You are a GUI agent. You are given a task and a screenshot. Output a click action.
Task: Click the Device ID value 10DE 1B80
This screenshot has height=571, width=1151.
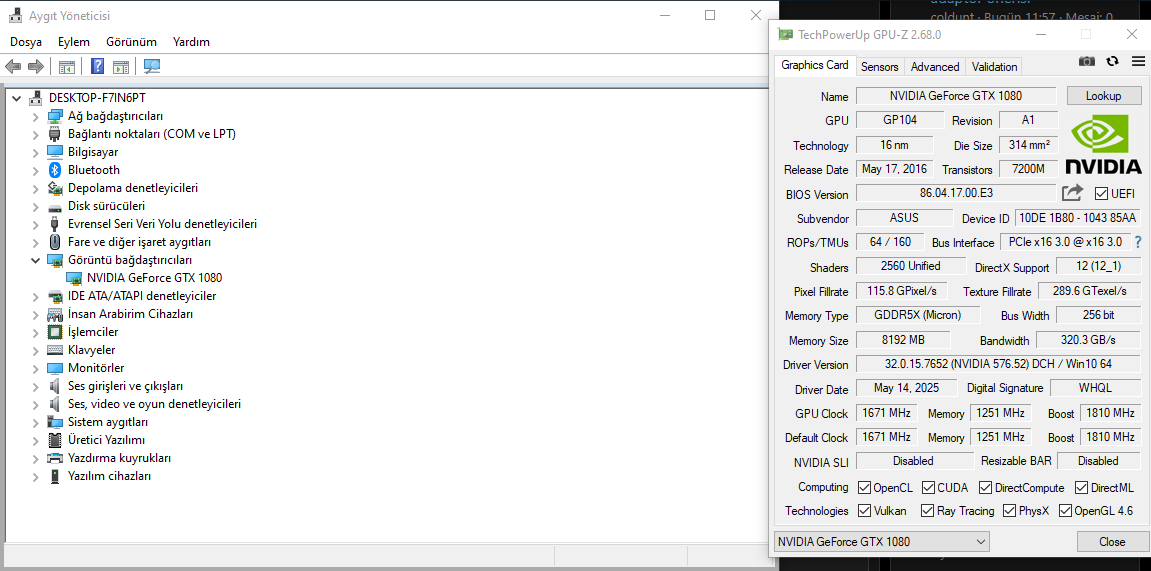pyautogui.click(x=1078, y=219)
